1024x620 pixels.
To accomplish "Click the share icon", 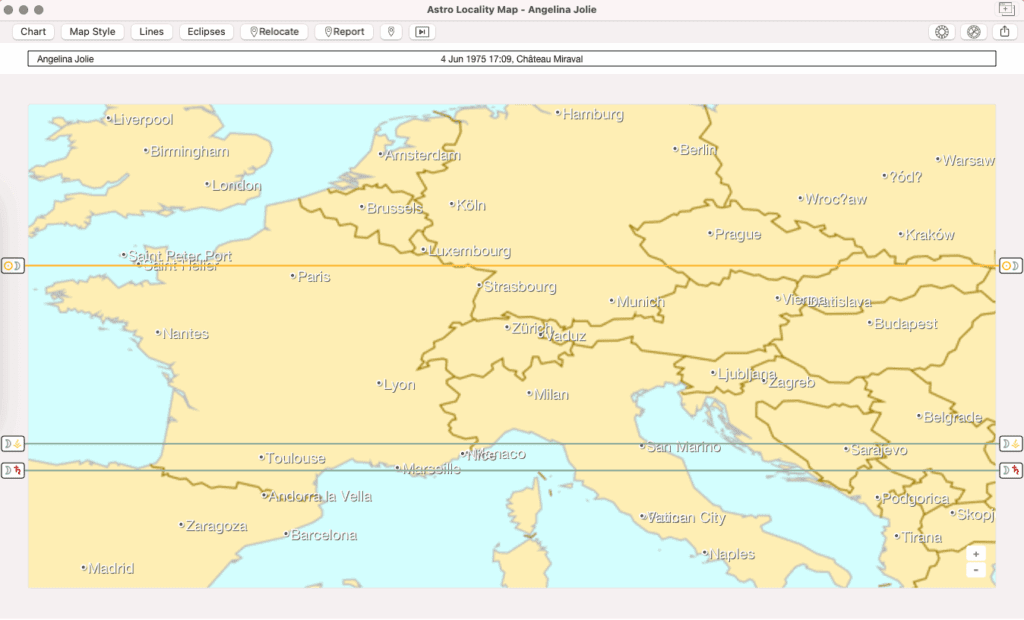I will [1004, 32].
